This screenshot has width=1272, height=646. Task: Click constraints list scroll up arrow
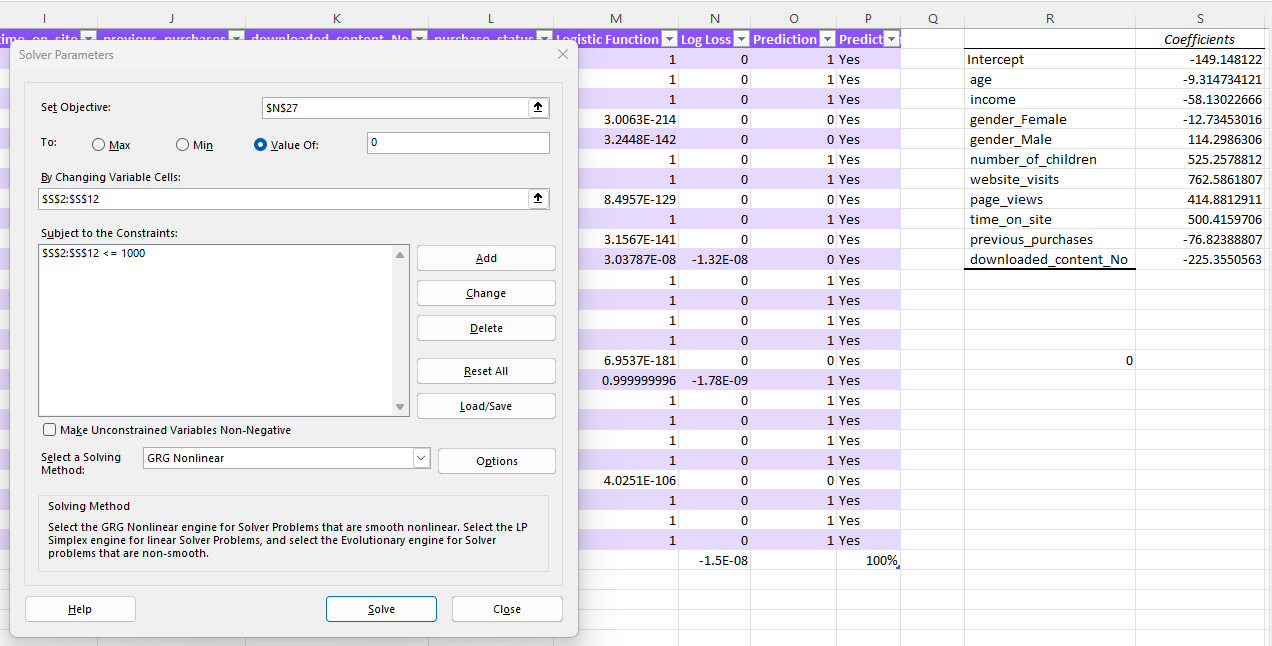click(401, 254)
